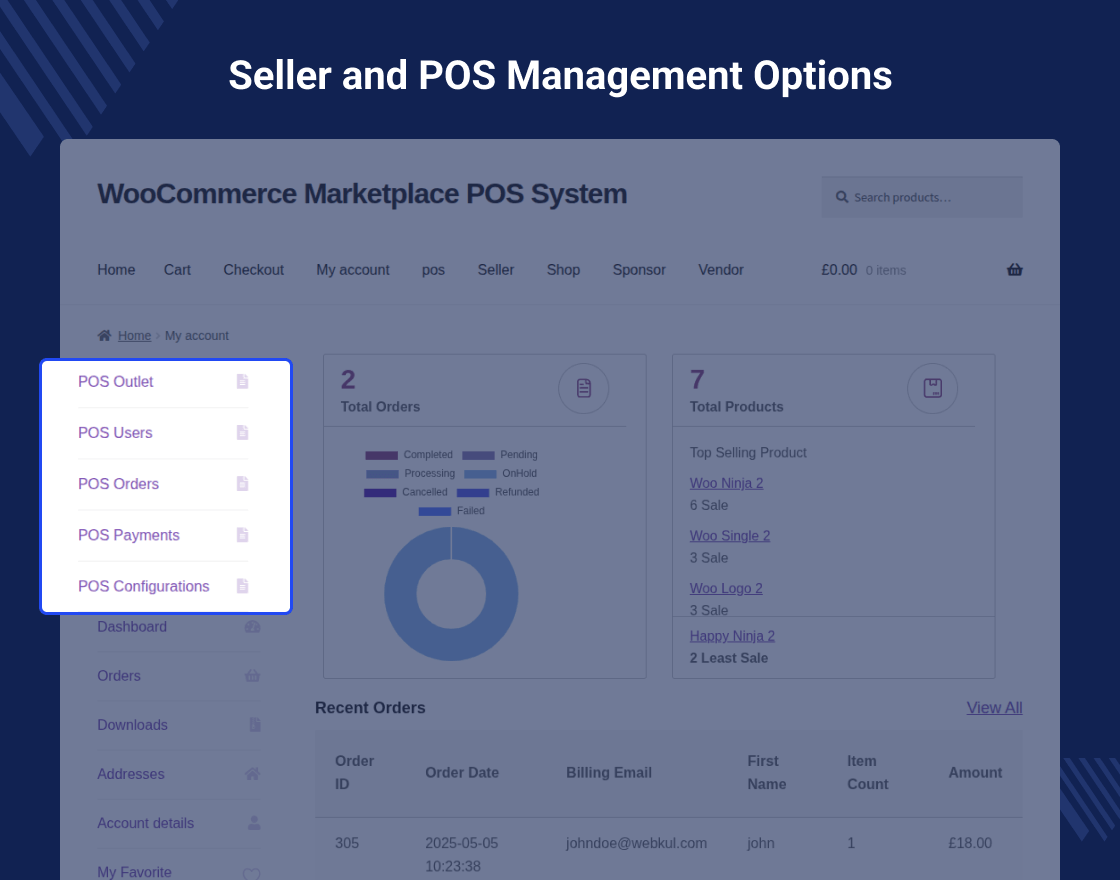The height and width of the screenshot is (880, 1120).
Task: Click the £18.00 amount cell
Action: [x=970, y=843]
